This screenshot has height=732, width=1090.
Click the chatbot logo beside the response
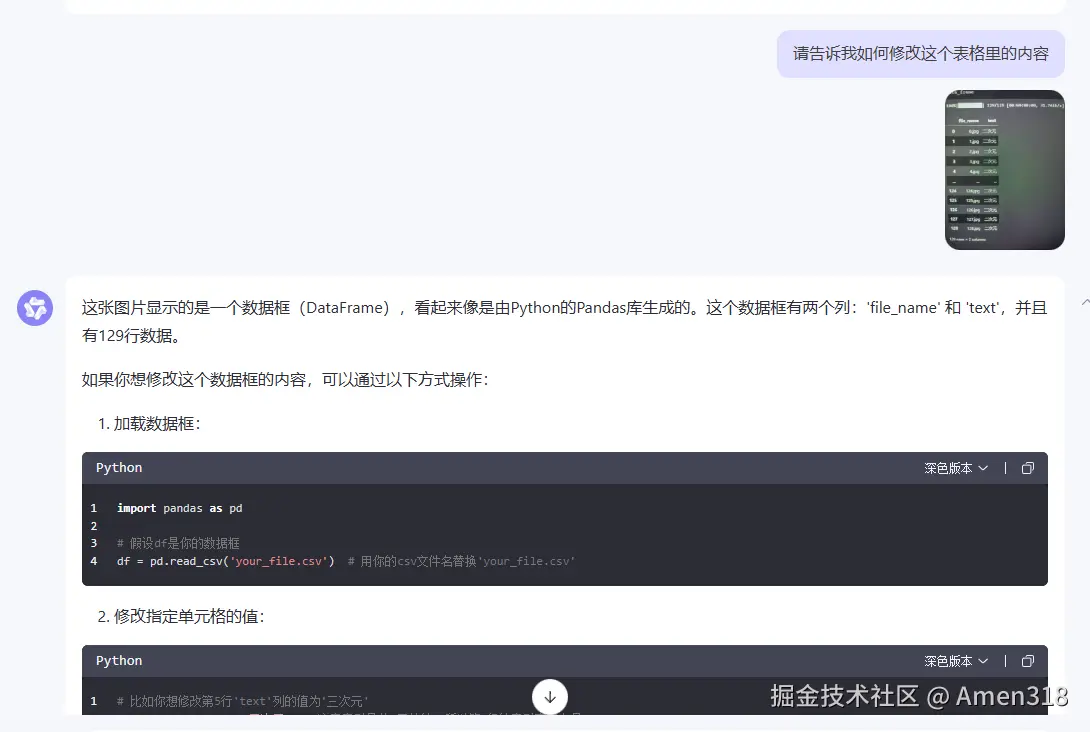point(35,308)
